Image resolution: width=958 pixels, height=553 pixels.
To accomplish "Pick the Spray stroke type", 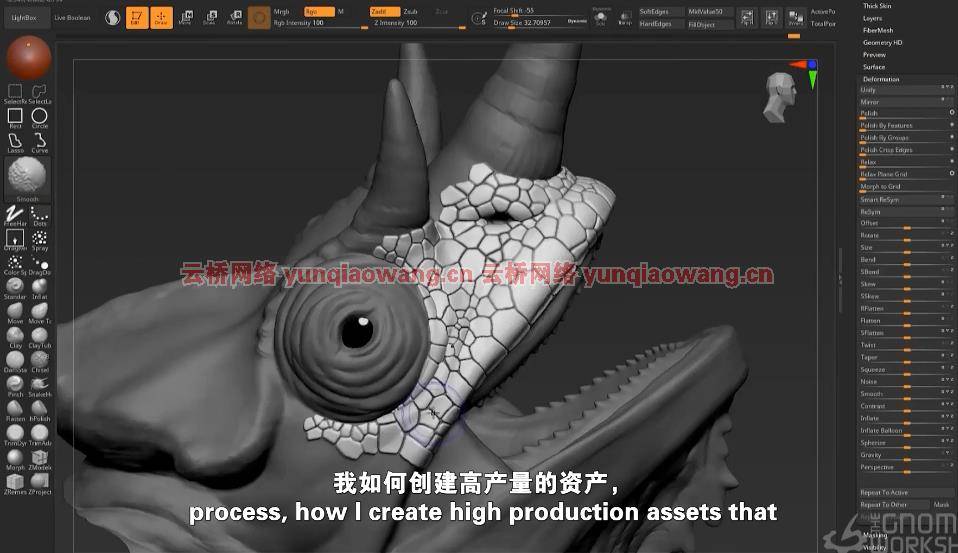I will pos(40,240).
